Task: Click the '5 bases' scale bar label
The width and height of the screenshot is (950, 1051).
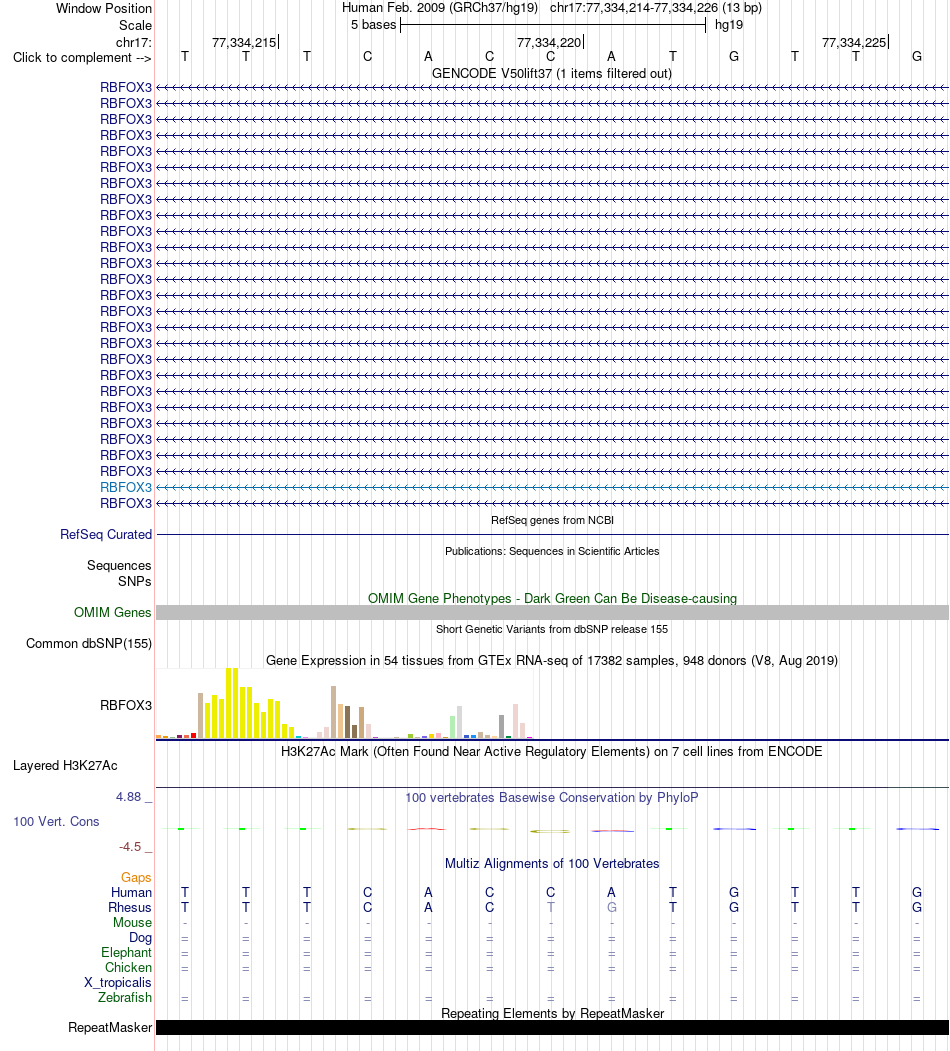Action: point(373,25)
